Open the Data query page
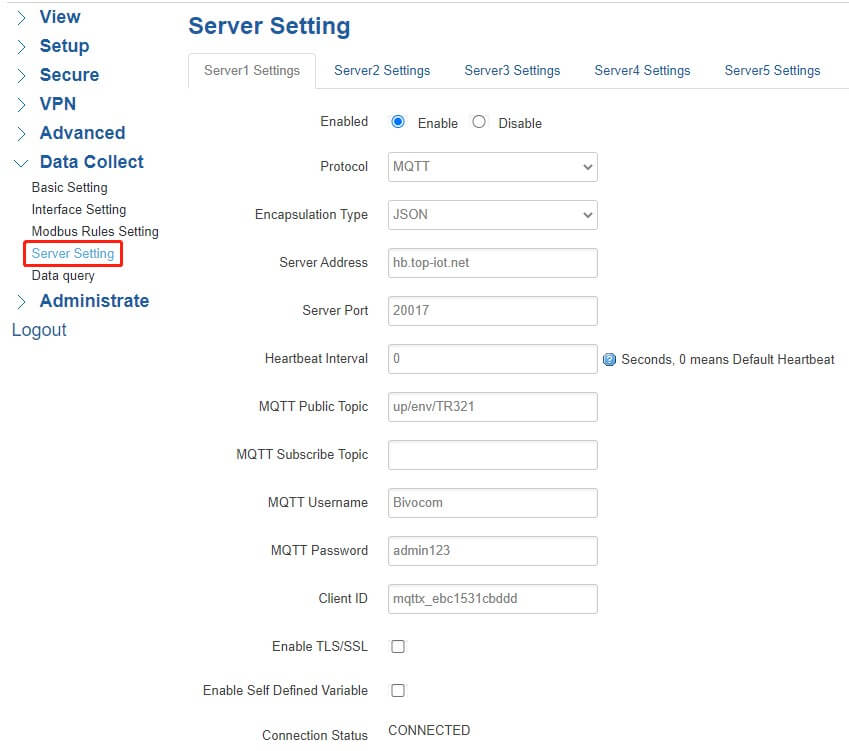The width and height of the screenshot is (849, 751). tap(63, 276)
